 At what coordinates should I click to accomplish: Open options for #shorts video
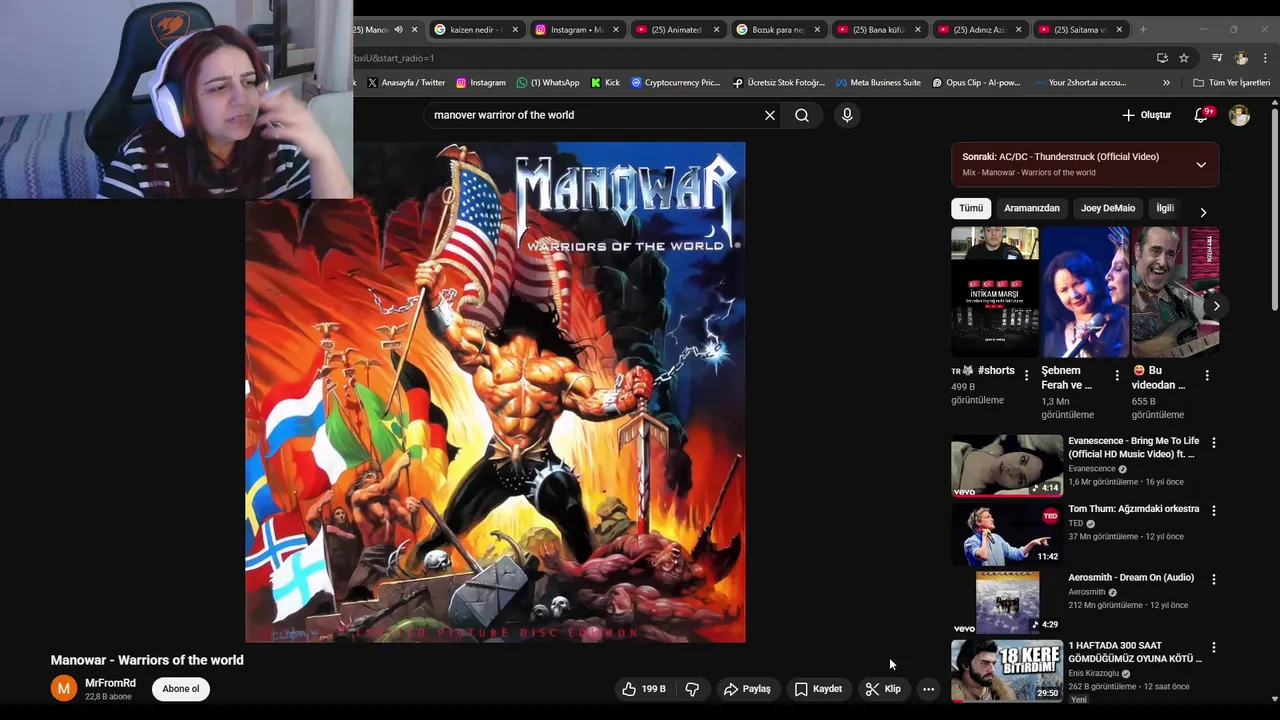(x=1026, y=376)
